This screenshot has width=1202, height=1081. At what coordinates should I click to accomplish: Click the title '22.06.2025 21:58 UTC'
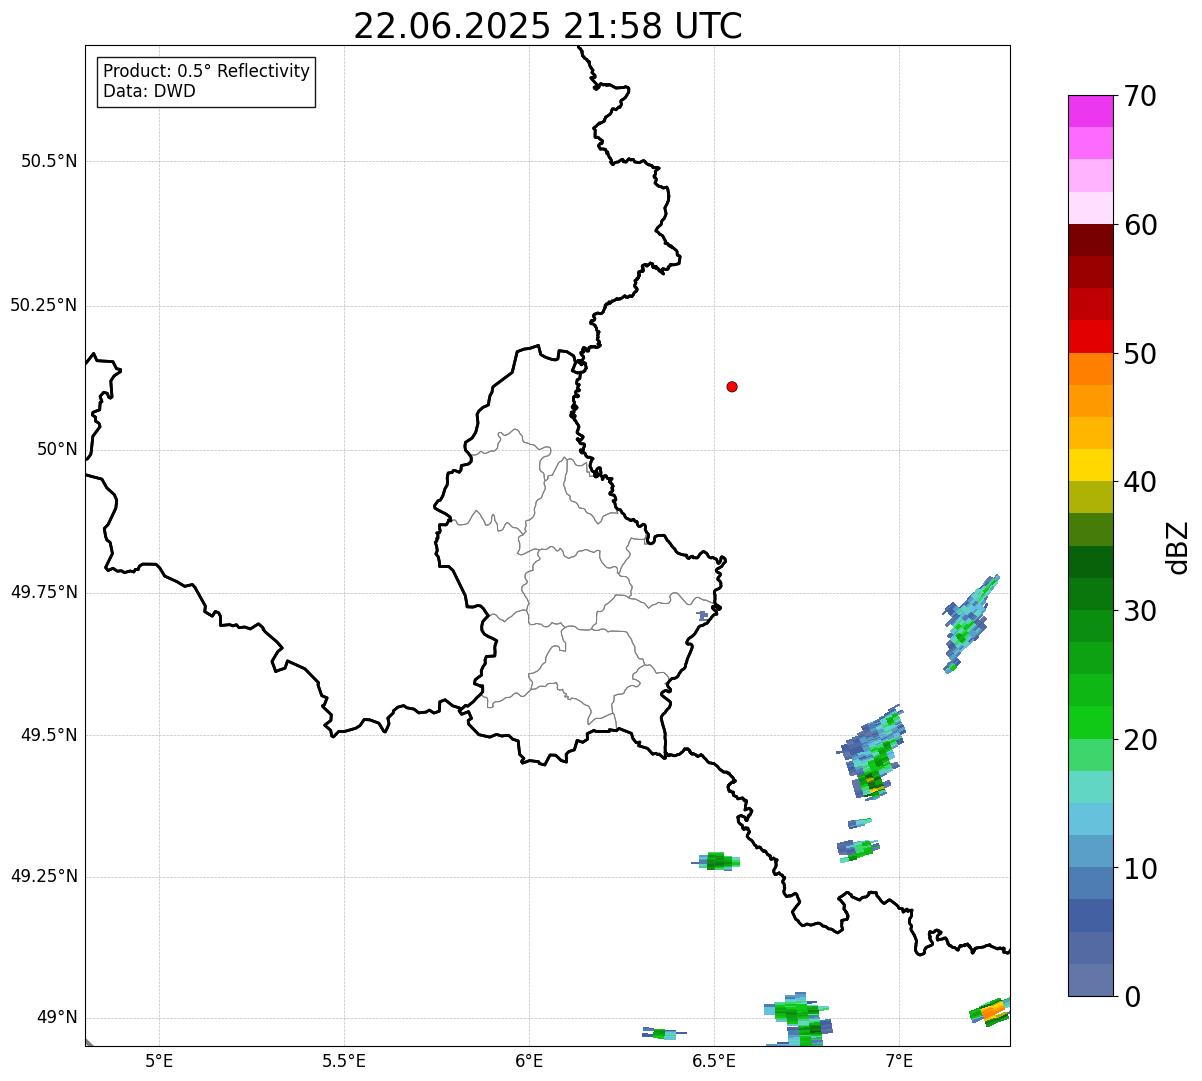(x=548, y=26)
